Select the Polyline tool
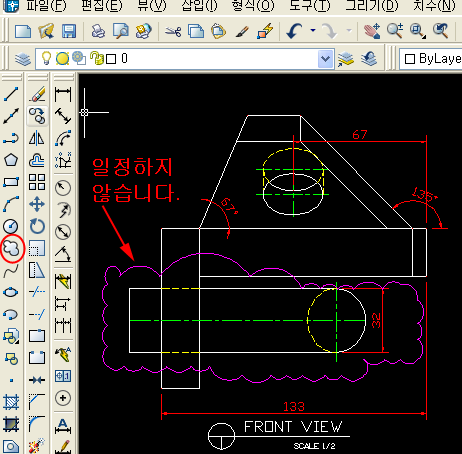The image size is (462, 454). pyautogui.click(x=11, y=138)
